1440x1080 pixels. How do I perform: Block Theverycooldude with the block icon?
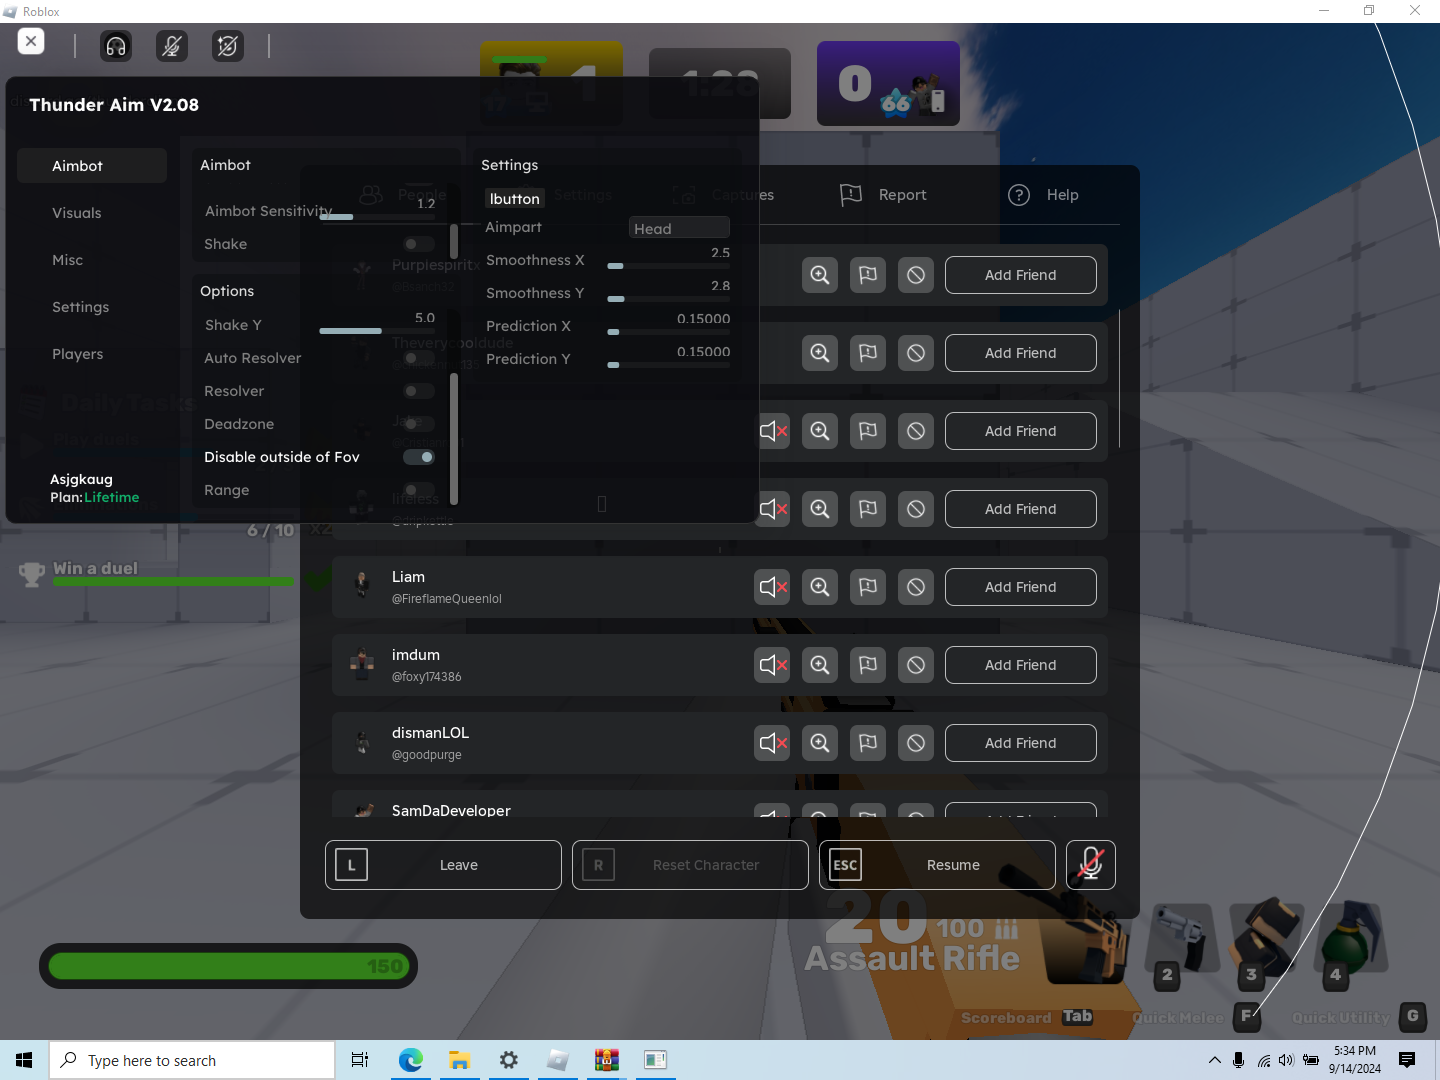point(916,353)
